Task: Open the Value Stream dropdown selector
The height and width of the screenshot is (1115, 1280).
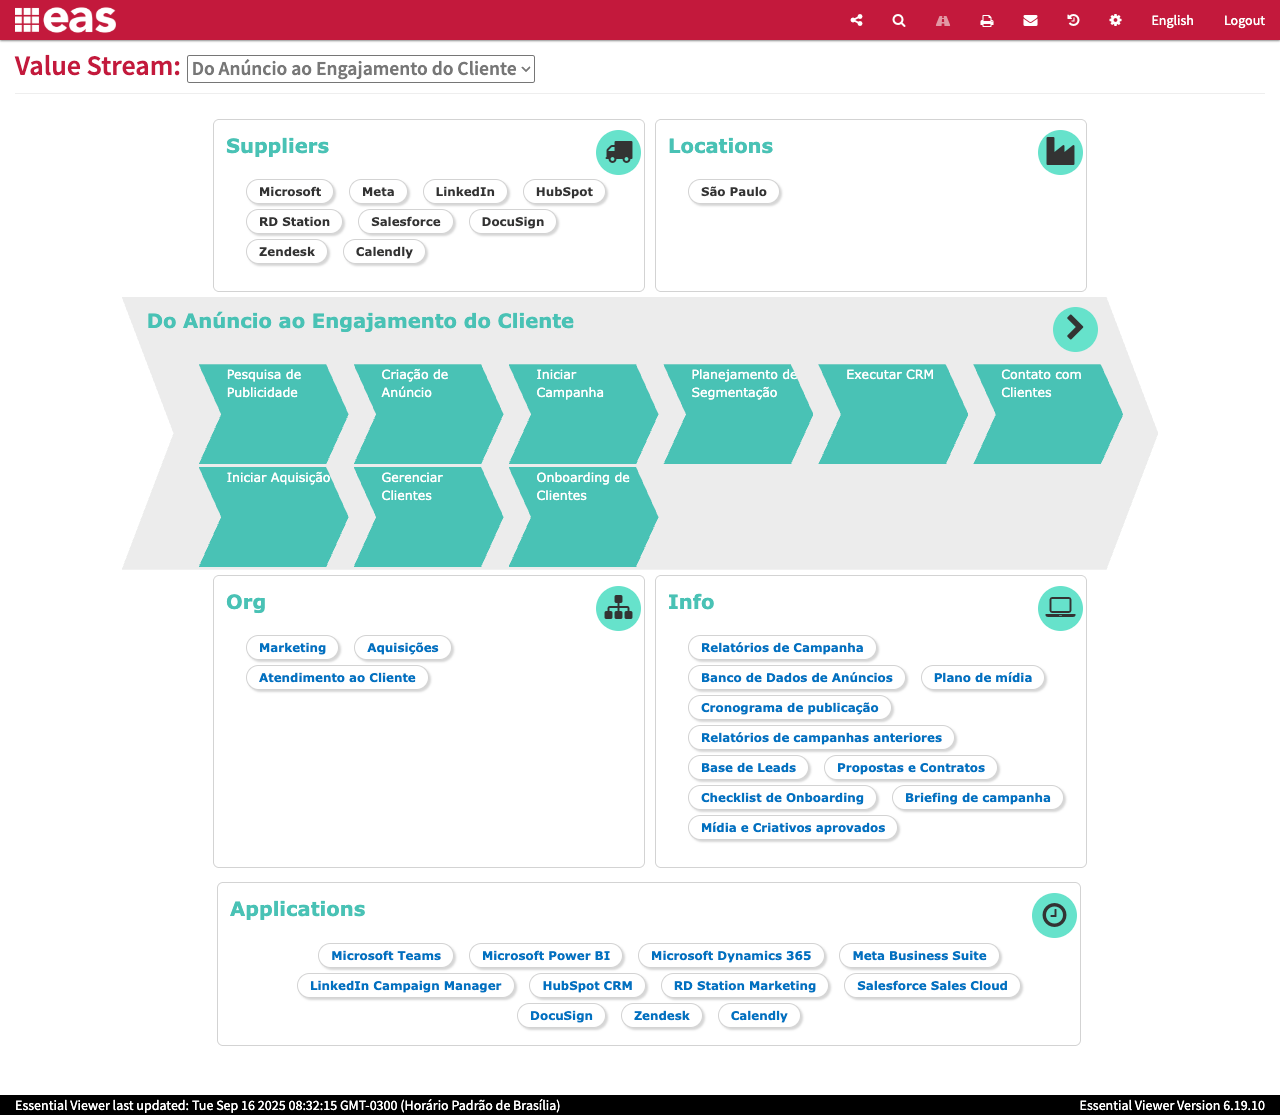Action: point(361,69)
